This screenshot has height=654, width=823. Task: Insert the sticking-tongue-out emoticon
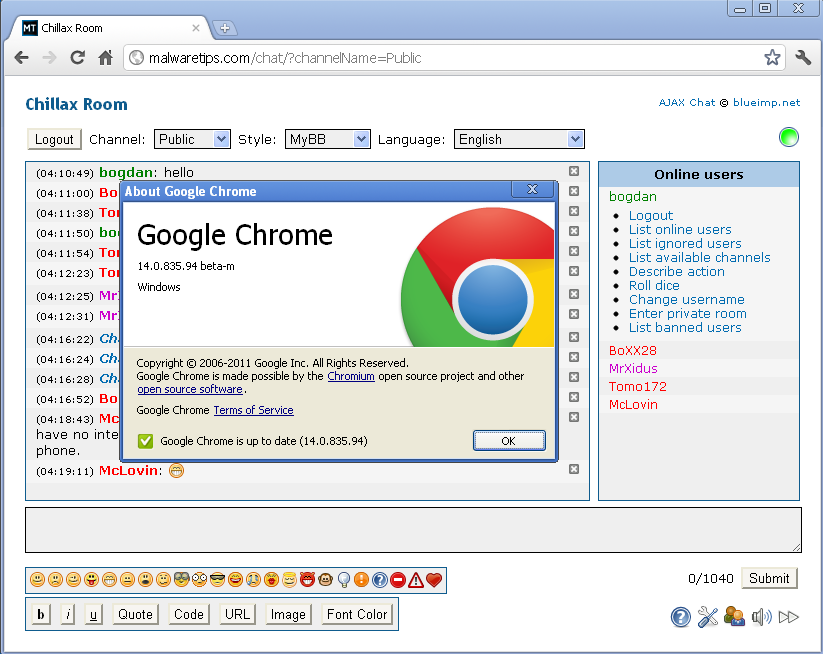pos(91,579)
